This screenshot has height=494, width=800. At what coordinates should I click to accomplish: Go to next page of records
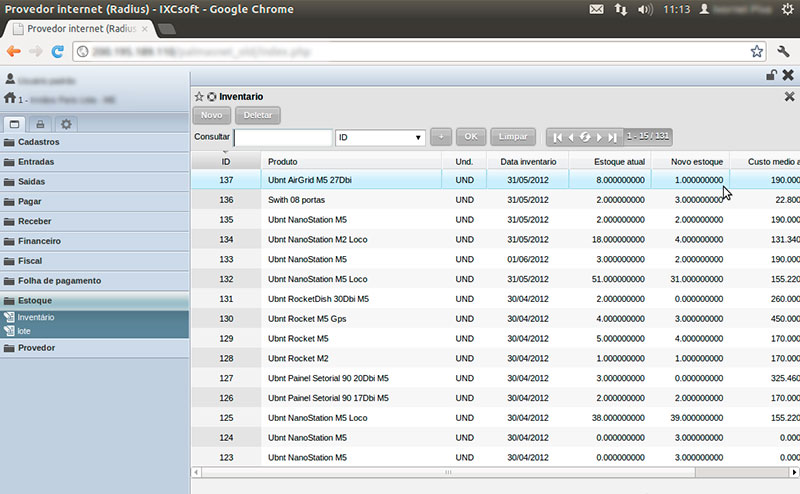click(599, 137)
